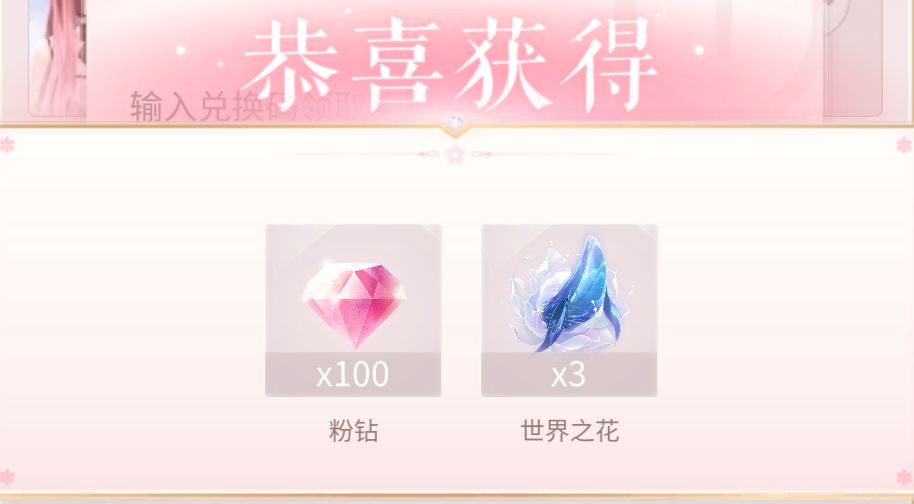
Task: Select the 粉钻 item name label
Action: [353, 431]
